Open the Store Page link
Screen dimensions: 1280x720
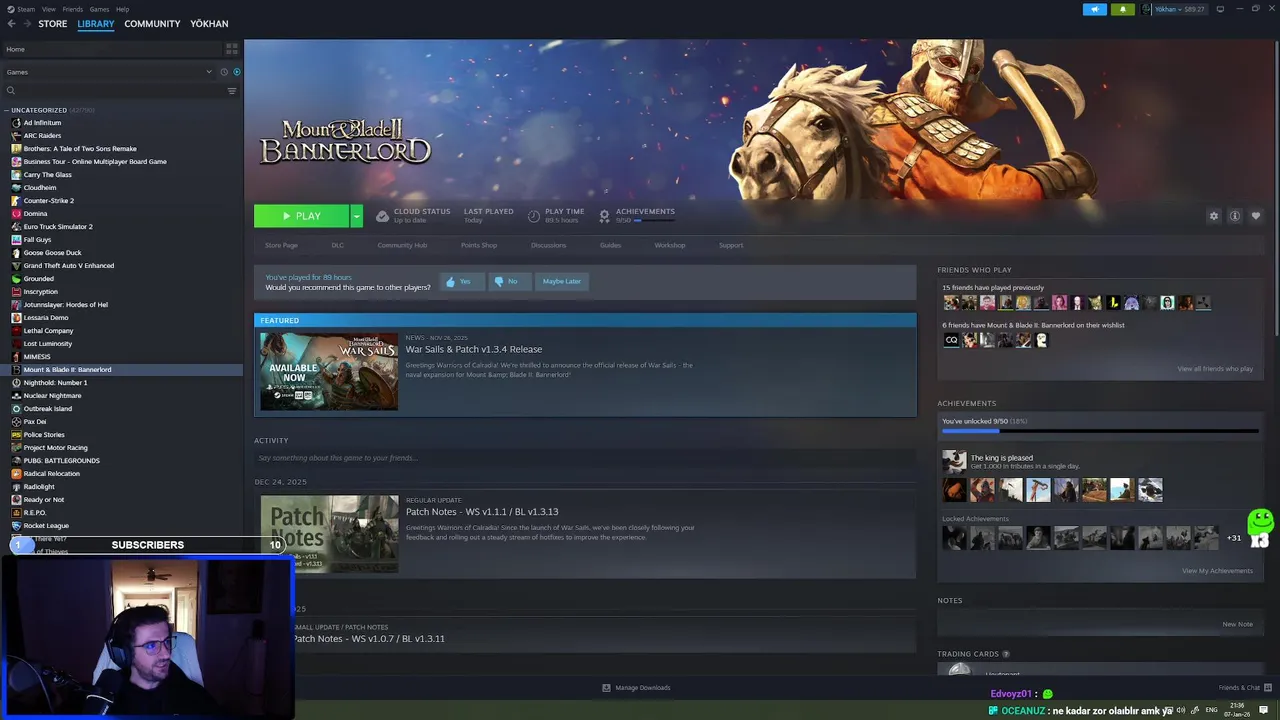281,245
